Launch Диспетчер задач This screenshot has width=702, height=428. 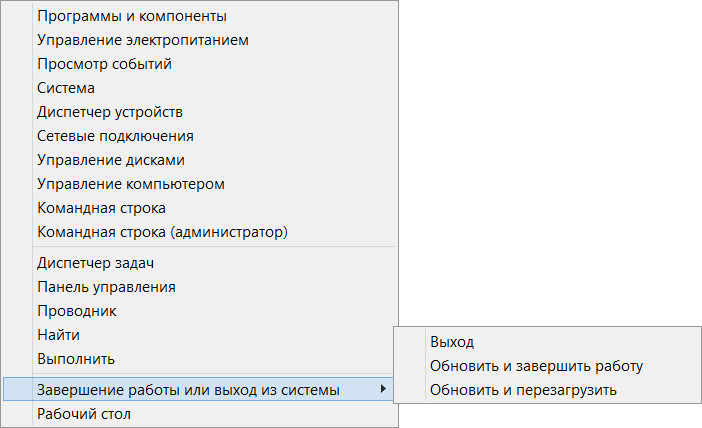click(95, 263)
